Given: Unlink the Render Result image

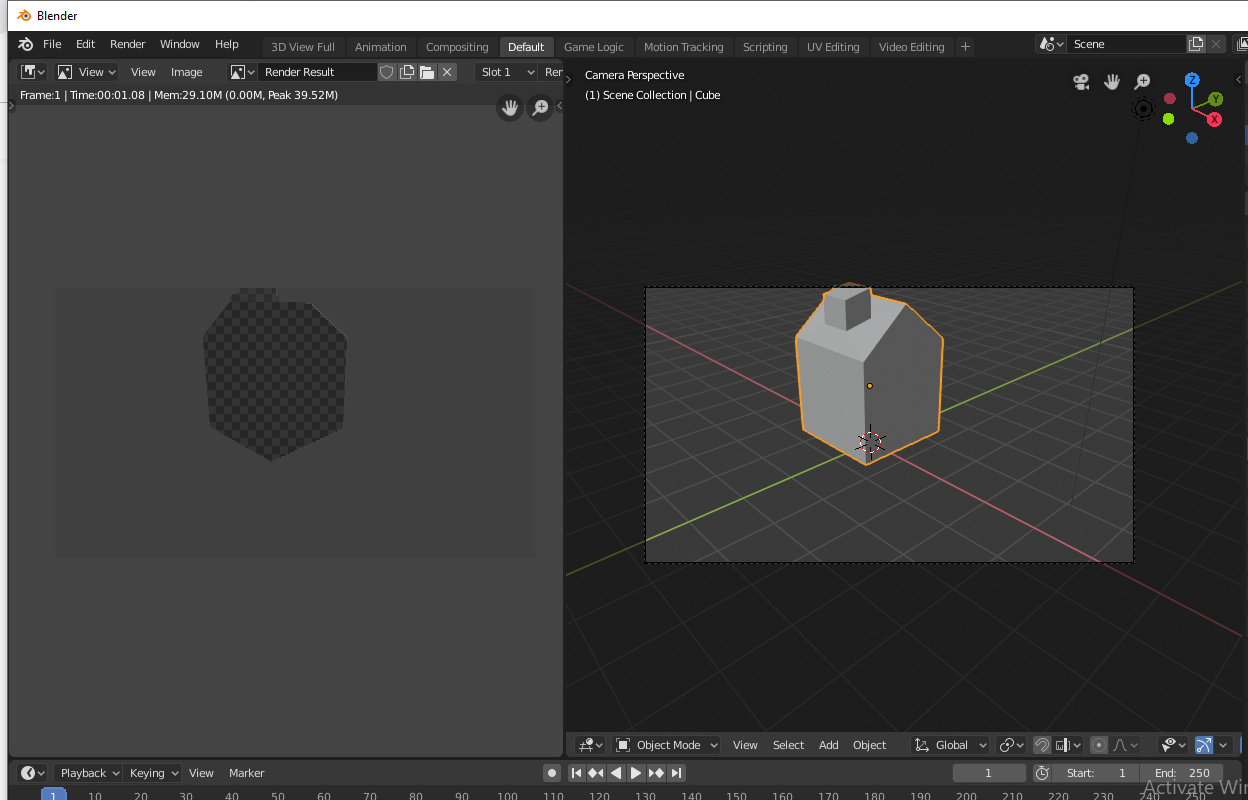Looking at the screenshot, I should click(x=447, y=72).
